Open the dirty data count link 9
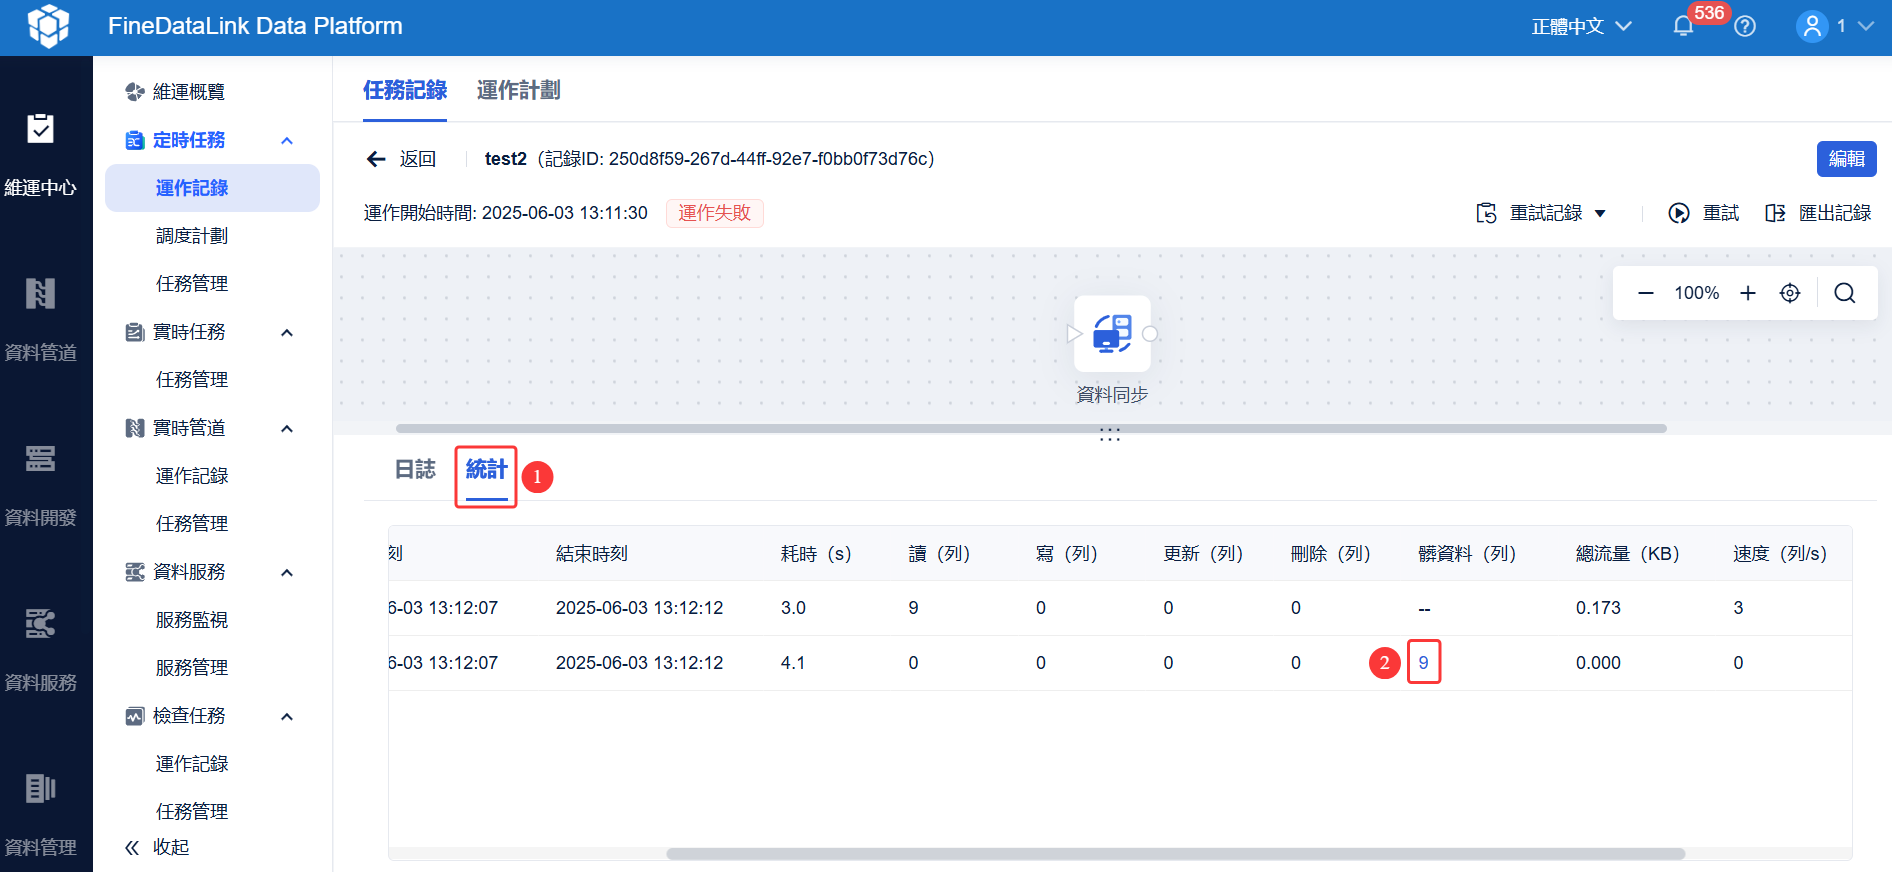The width and height of the screenshot is (1892, 872). [x=1423, y=663]
